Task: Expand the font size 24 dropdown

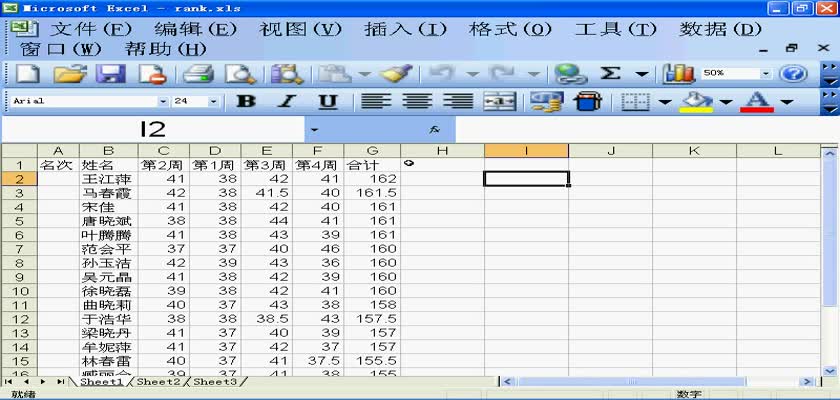Action: point(215,101)
